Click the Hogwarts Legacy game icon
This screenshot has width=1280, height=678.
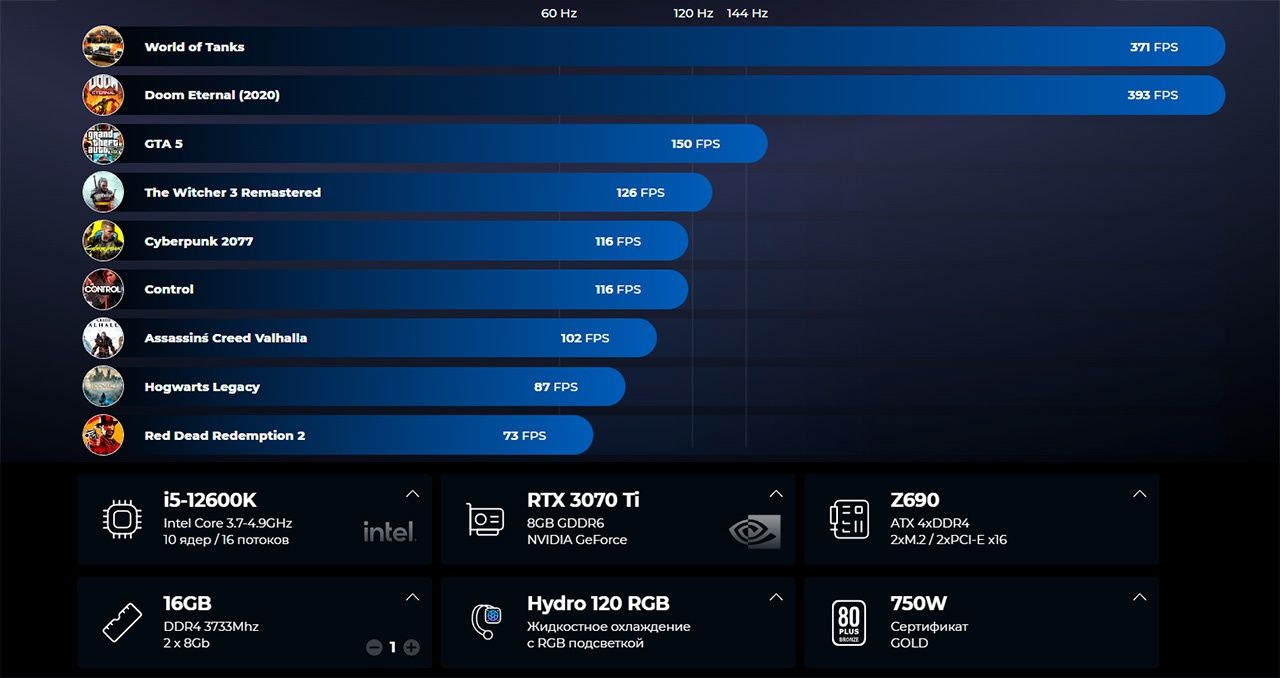pos(103,387)
